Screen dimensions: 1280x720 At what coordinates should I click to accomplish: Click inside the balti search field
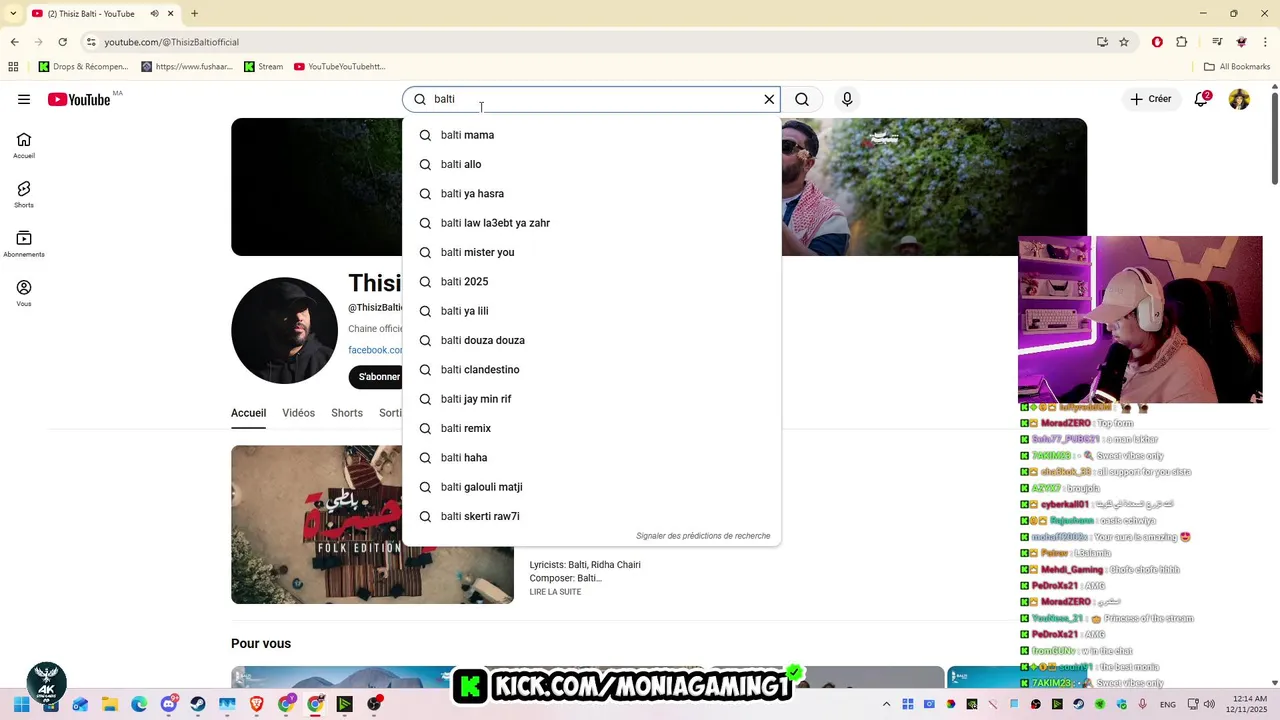590,99
